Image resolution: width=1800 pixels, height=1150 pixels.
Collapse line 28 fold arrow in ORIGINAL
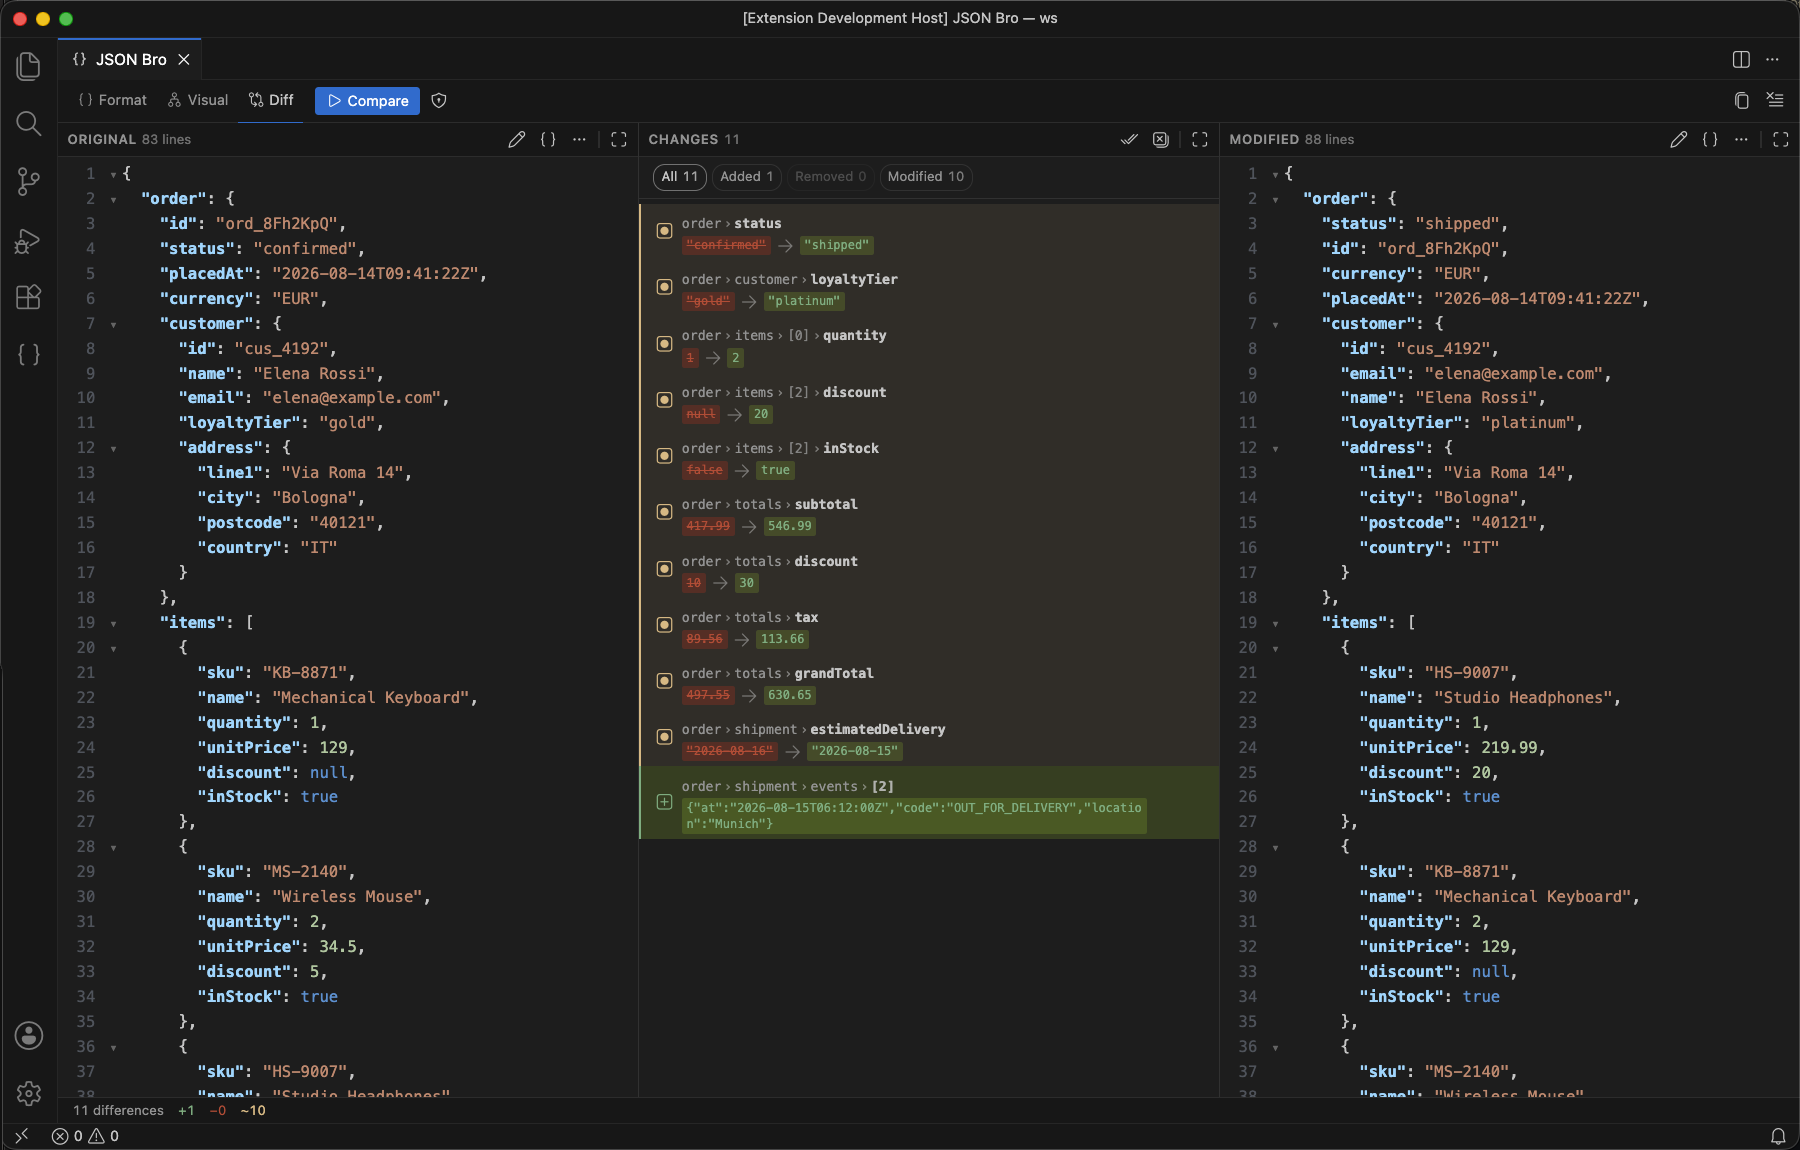pyautogui.click(x=113, y=848)
